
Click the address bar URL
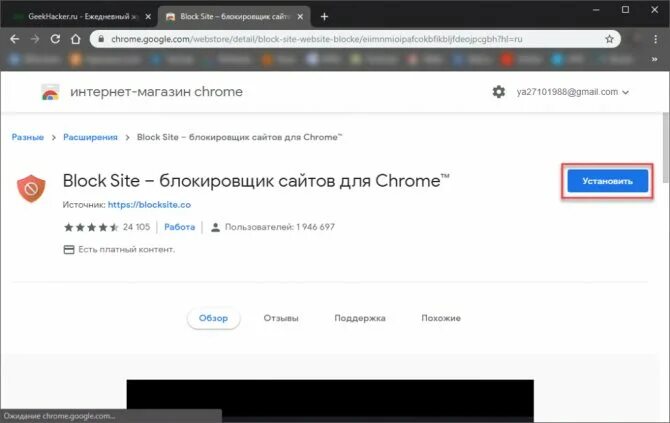click(x=317, y=39)
